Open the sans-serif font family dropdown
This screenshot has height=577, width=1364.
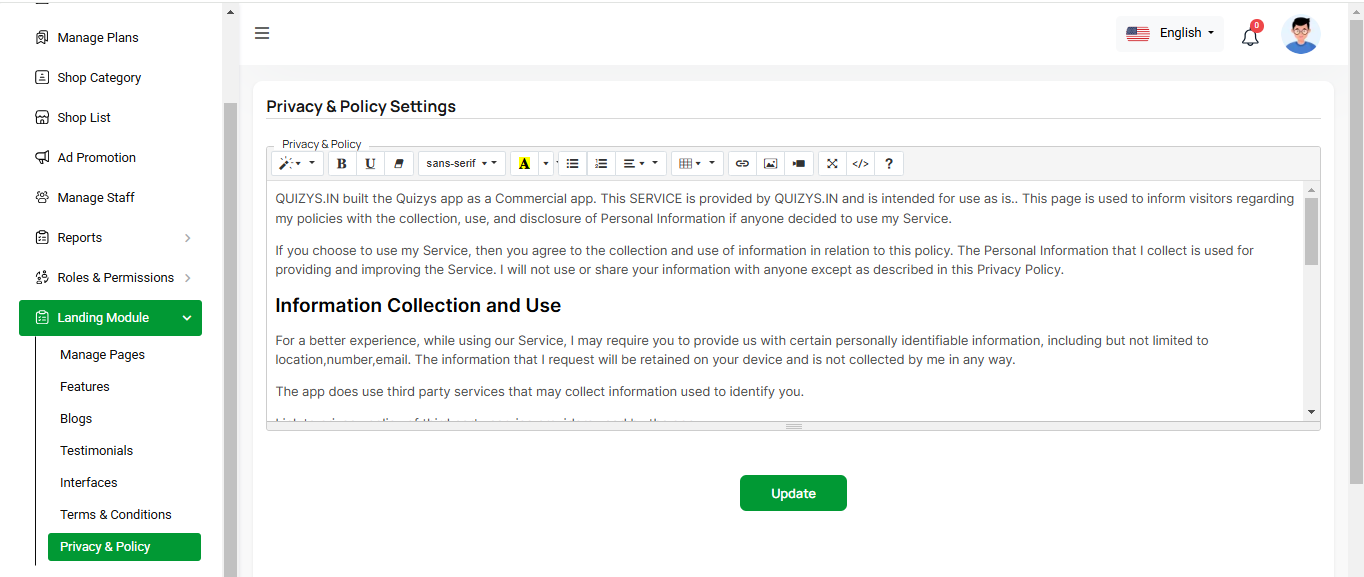pos(461,163)
